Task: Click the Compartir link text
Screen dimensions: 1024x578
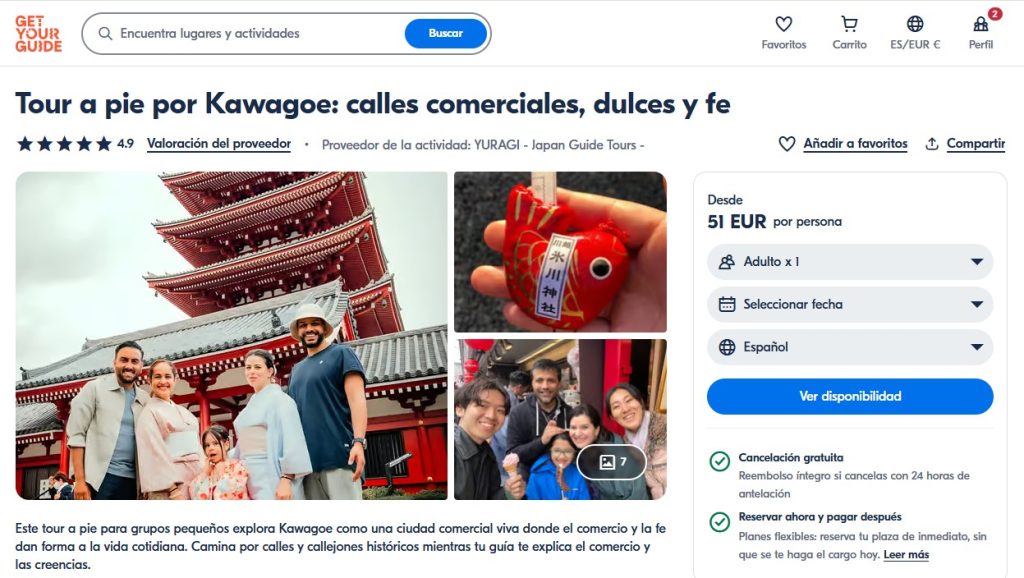Action: (x=976, y=144)
